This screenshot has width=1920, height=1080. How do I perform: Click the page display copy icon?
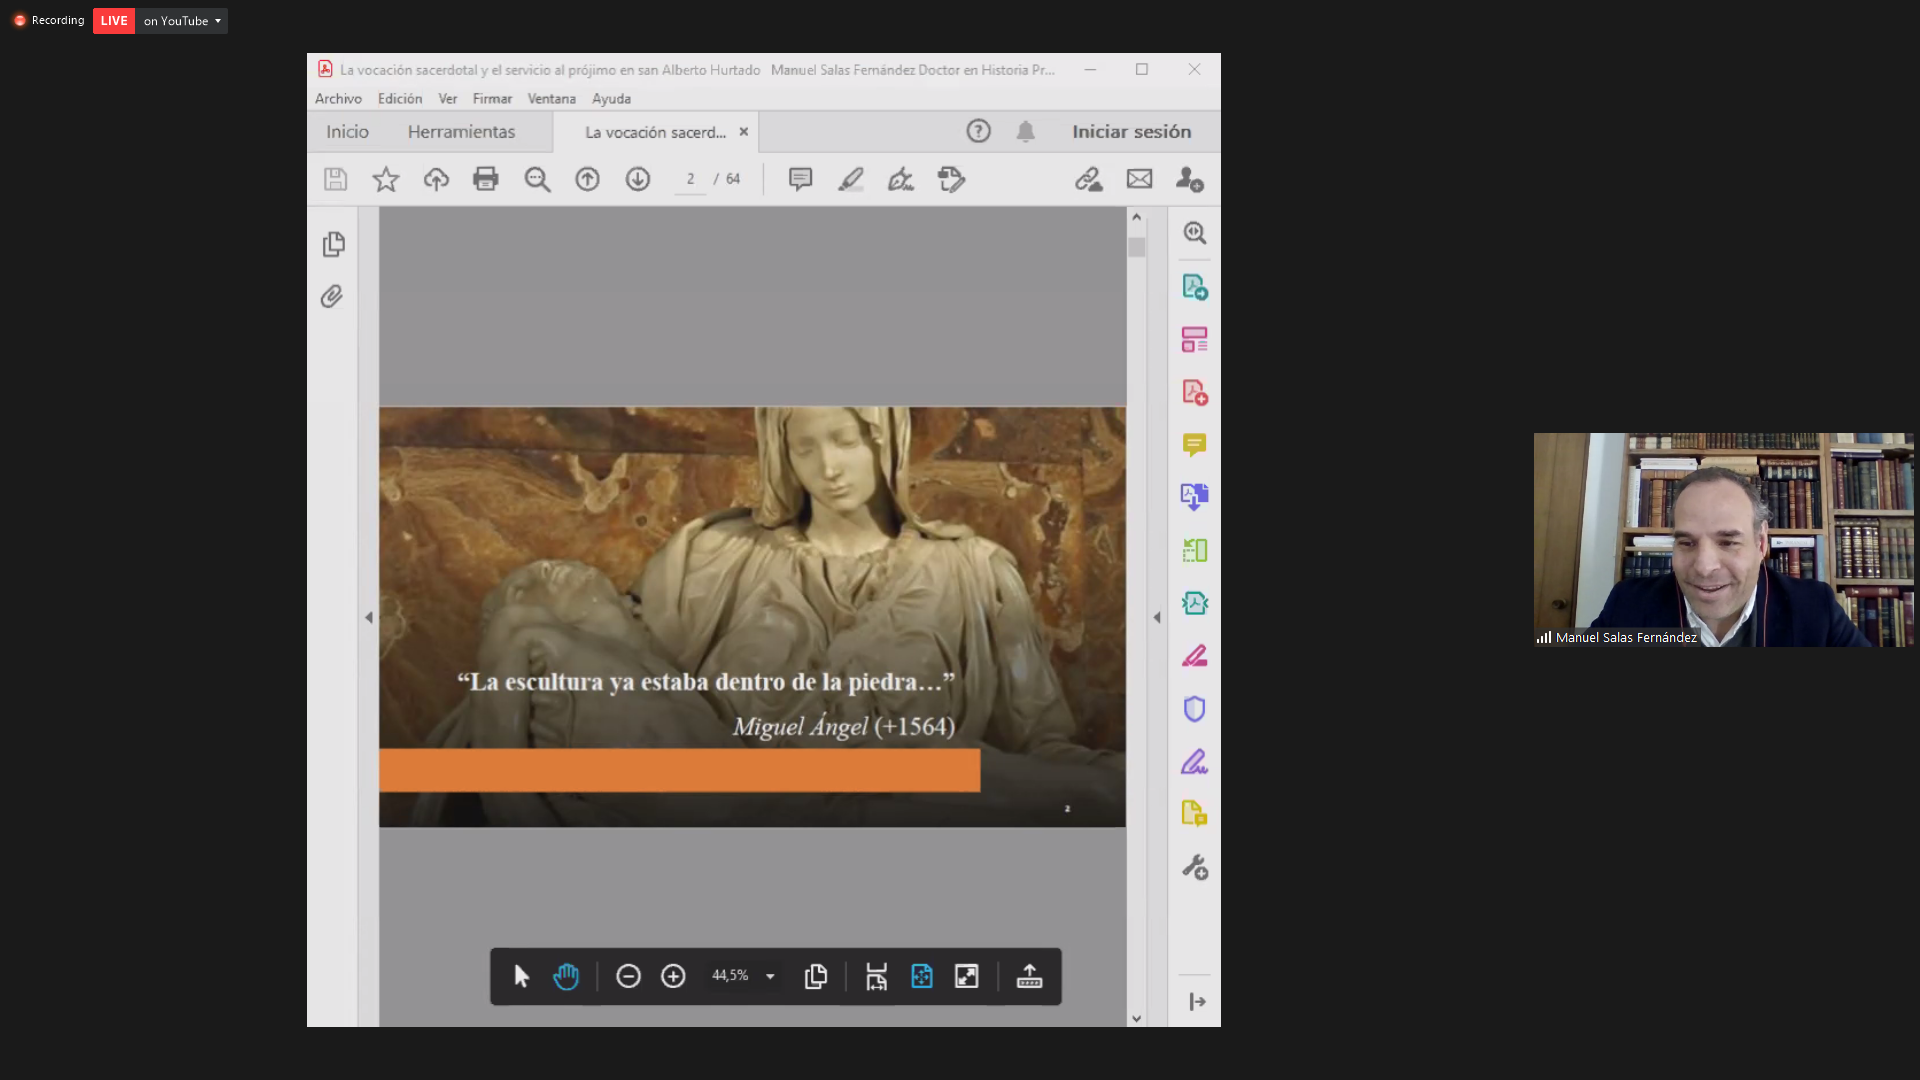pos(816,976)
